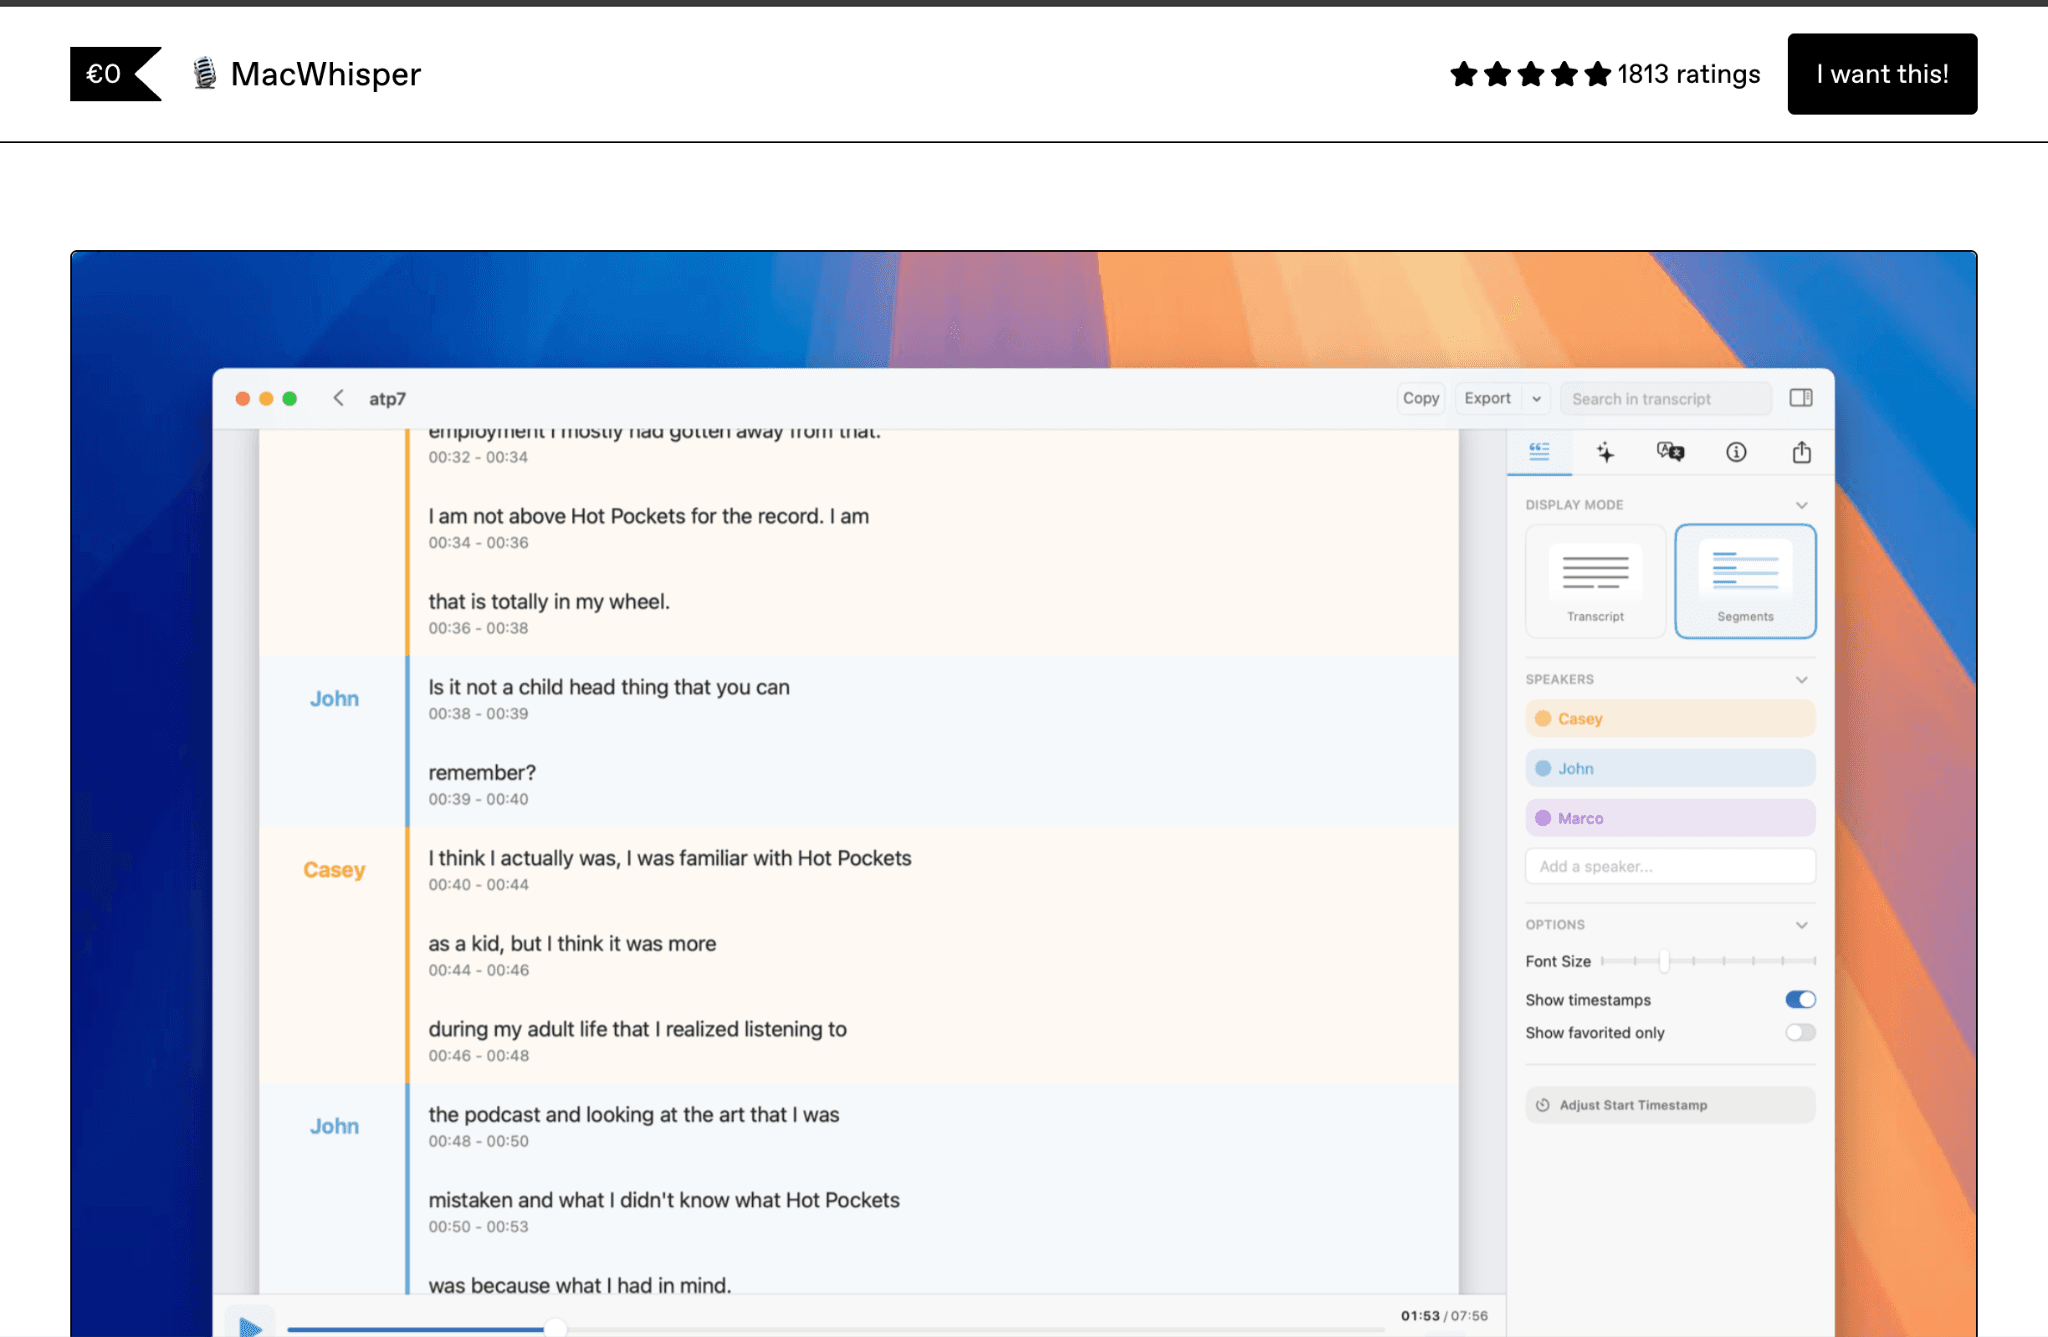
Task: Collapse the Display Mode section
Action: (1801, 505)
